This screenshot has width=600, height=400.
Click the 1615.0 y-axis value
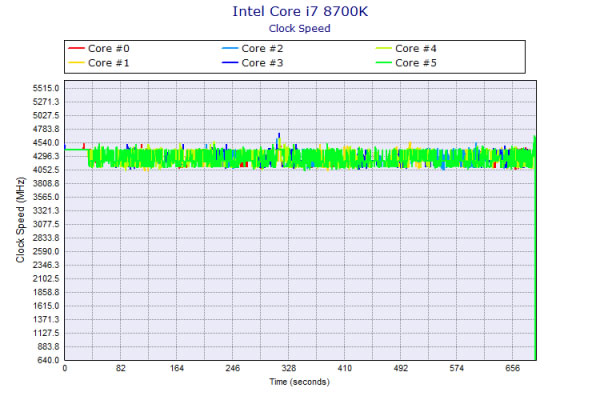(46, 306)
